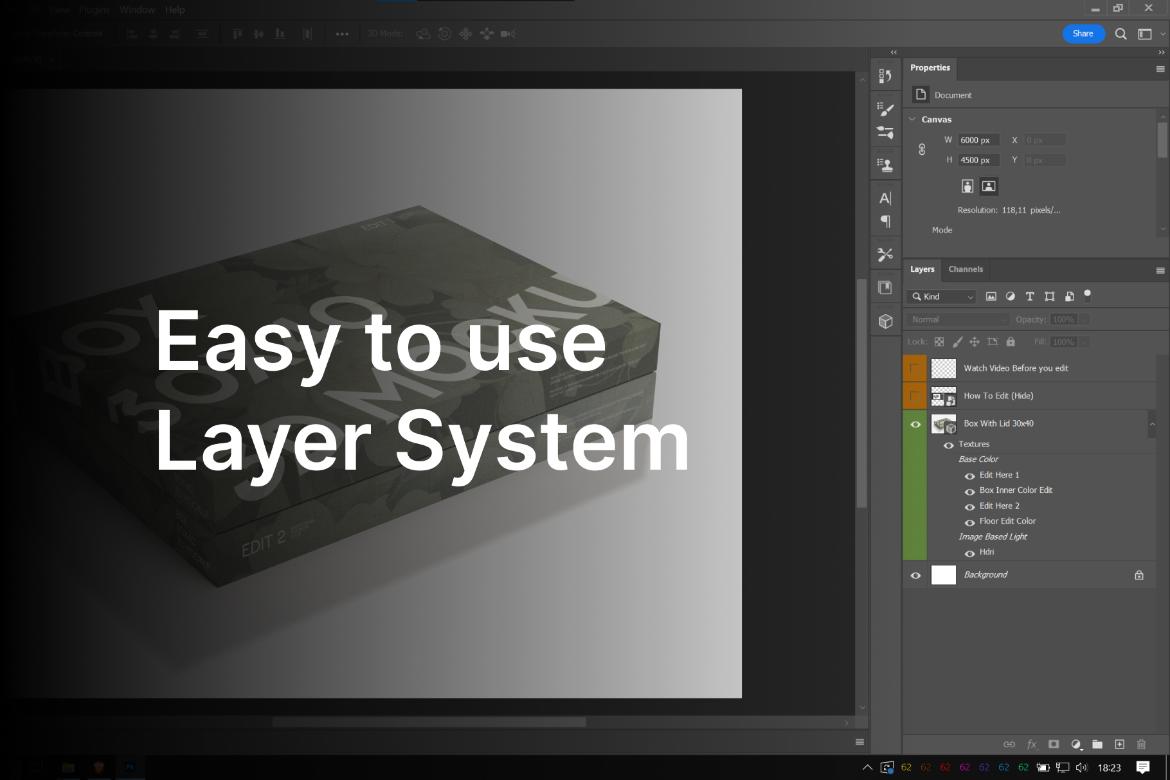The height and width of the screenshot is (780, 1170).
Task: Add a layer mask icon
Action: click(1054, 744)
